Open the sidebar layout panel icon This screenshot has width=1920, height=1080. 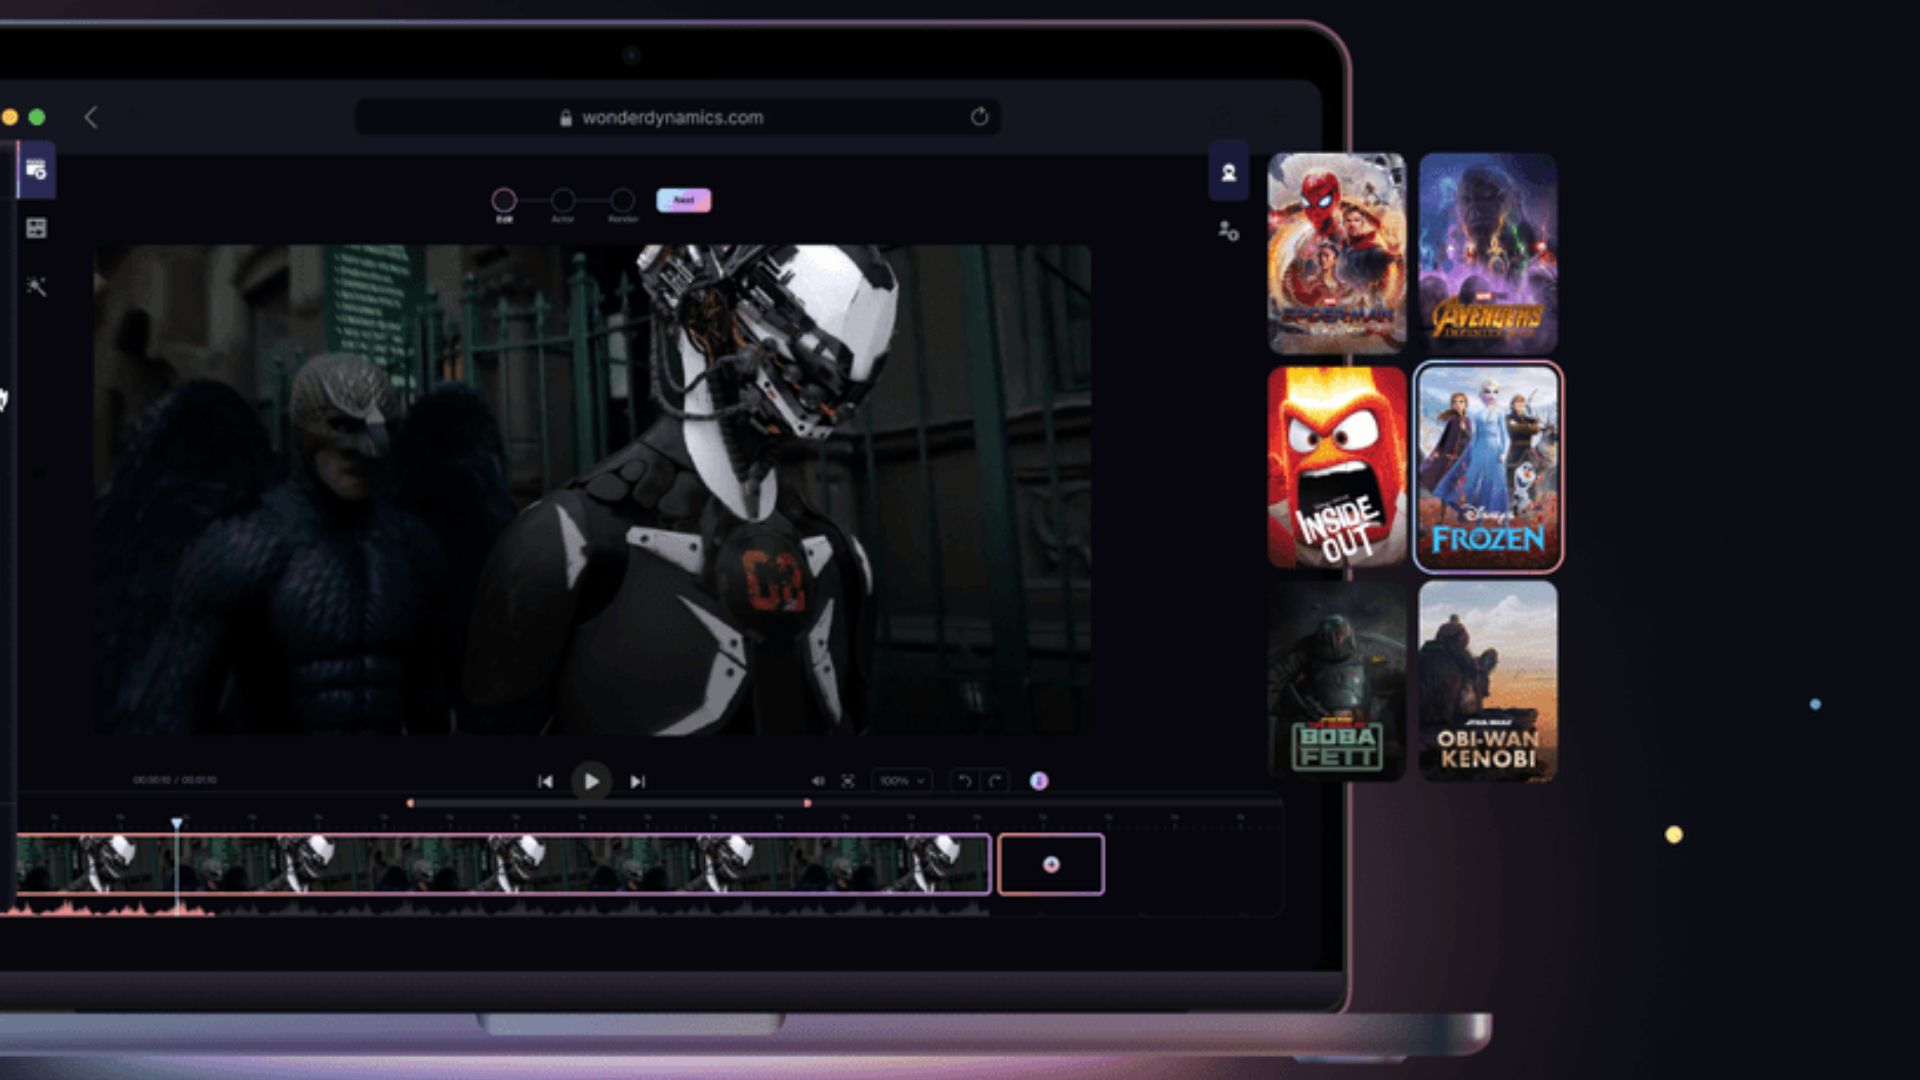pyautogui.click(x=36, y=228)
